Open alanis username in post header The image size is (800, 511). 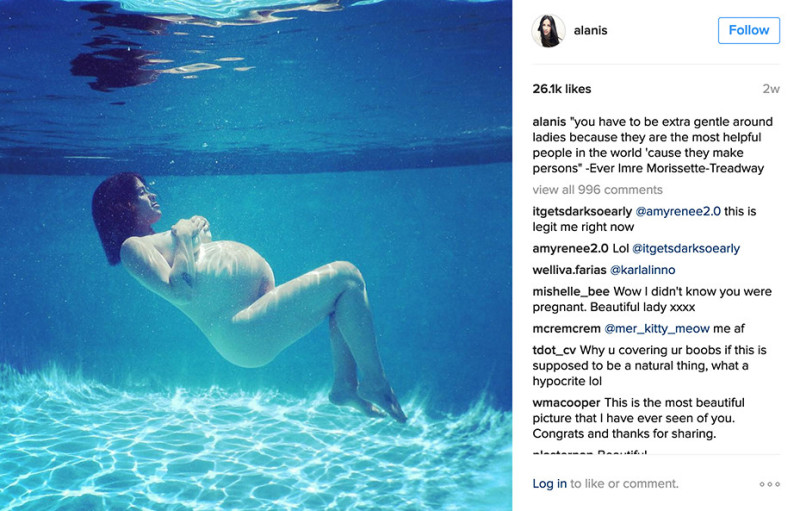590,31
